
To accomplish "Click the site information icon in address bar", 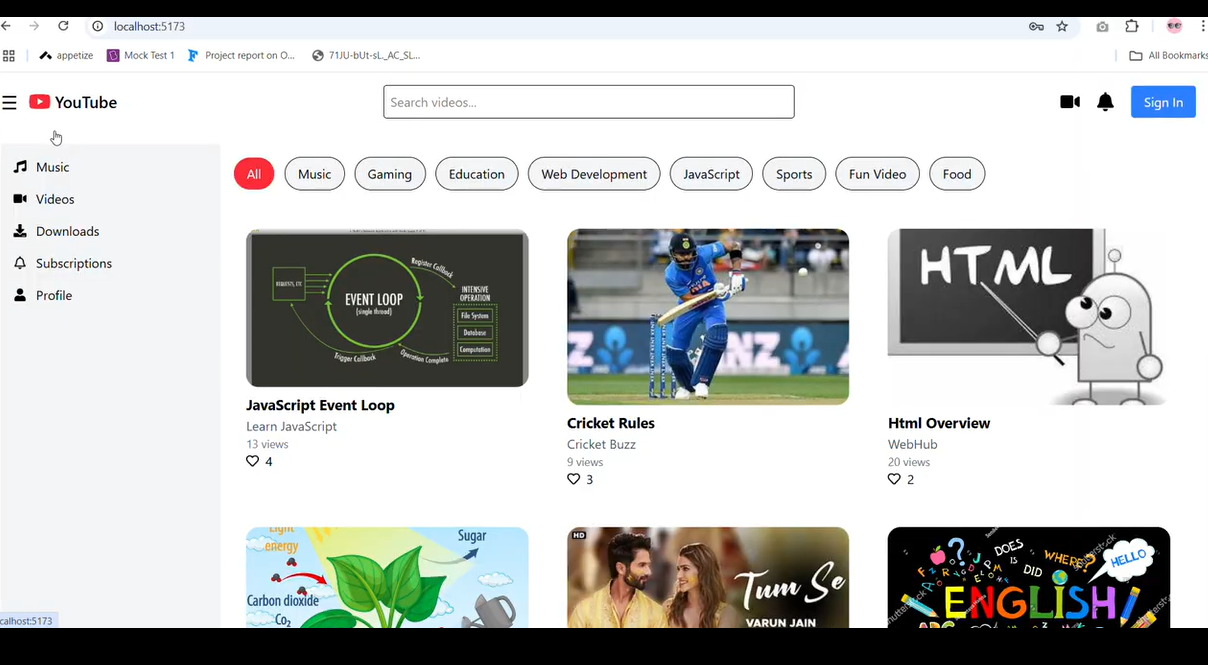I will [97, 27].
